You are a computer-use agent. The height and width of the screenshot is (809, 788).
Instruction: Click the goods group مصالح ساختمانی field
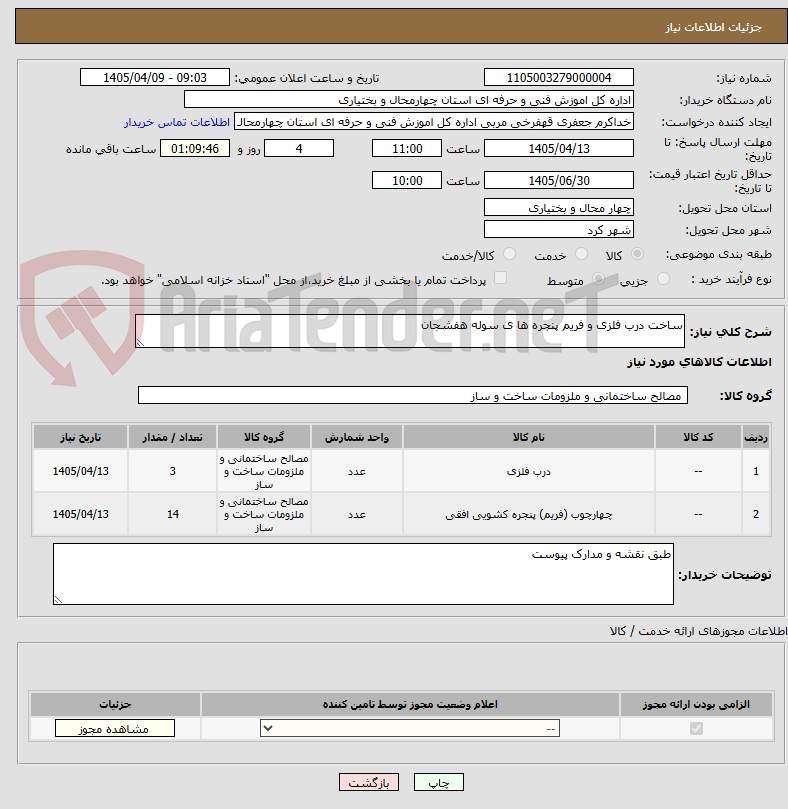coord(412,395)
